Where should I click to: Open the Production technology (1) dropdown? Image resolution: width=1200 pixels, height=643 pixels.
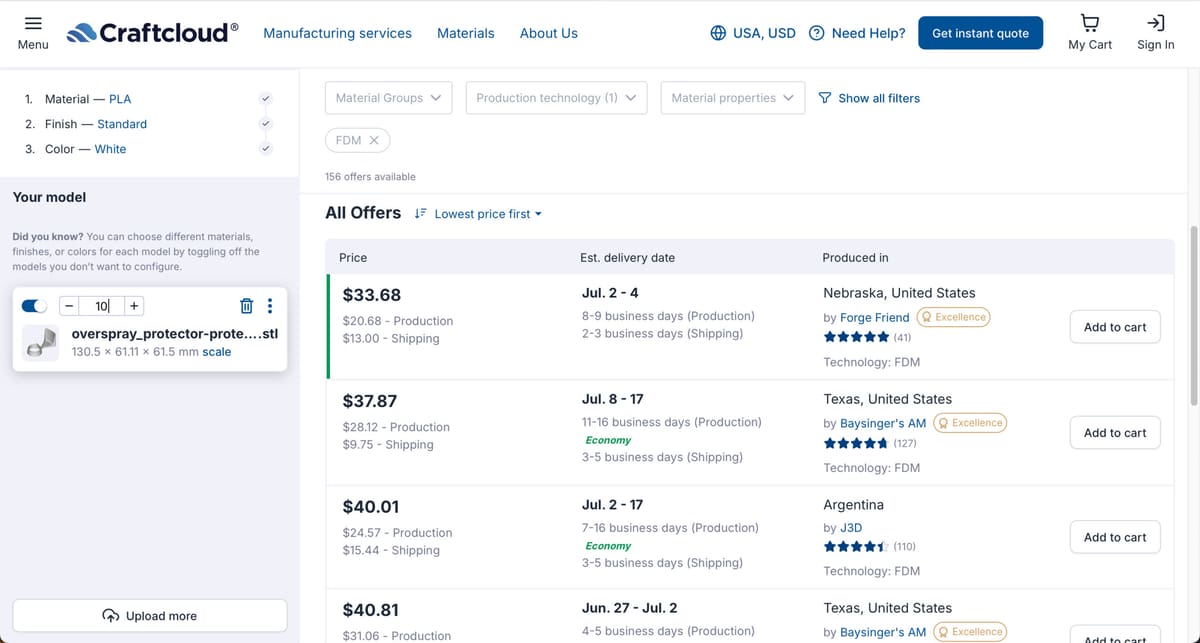(556, 98)
